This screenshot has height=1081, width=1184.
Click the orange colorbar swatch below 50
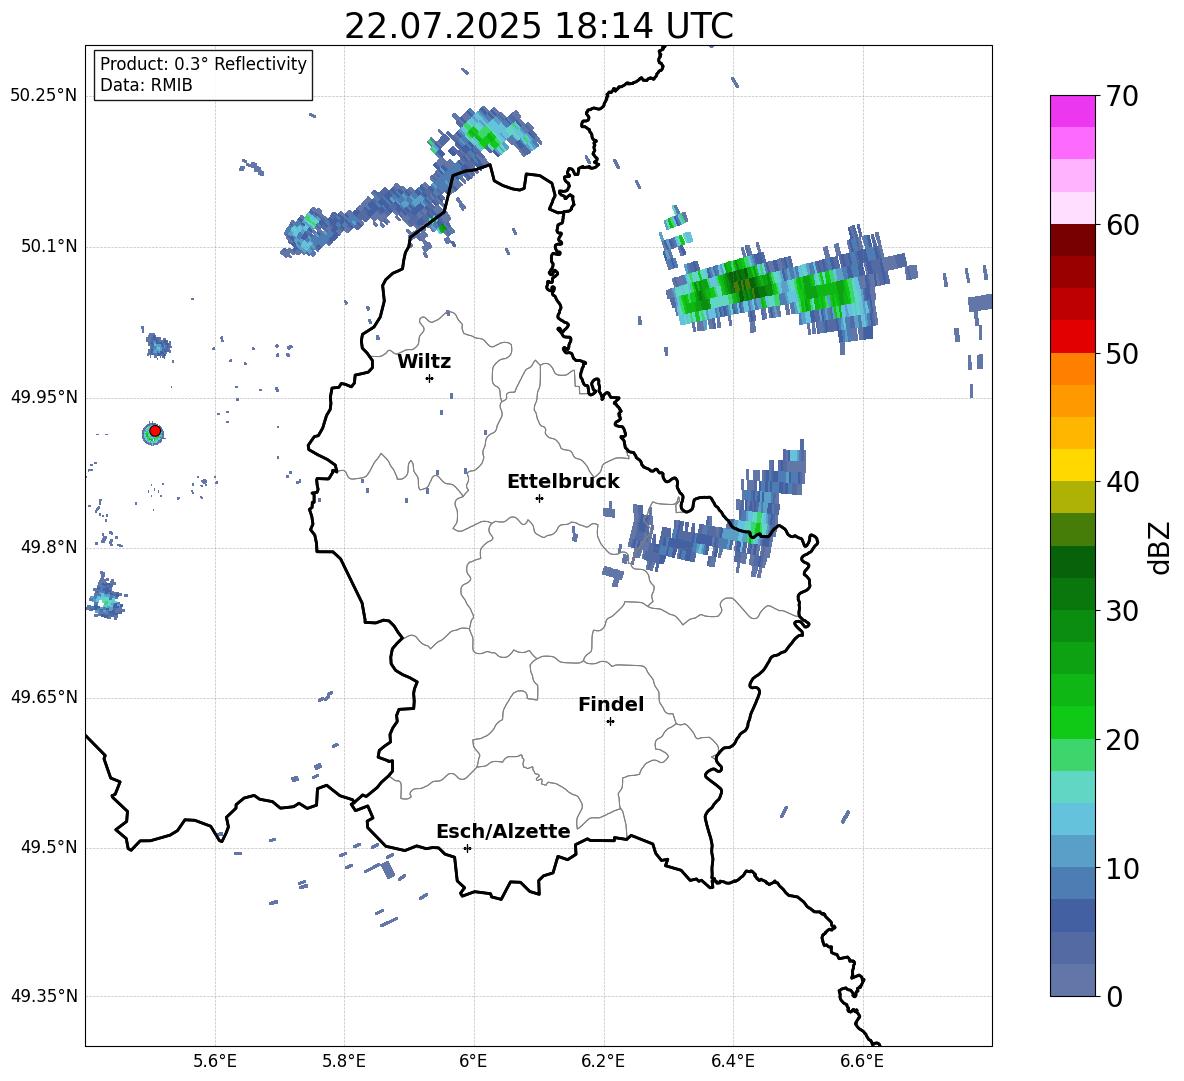click(x=1073, y=369)
